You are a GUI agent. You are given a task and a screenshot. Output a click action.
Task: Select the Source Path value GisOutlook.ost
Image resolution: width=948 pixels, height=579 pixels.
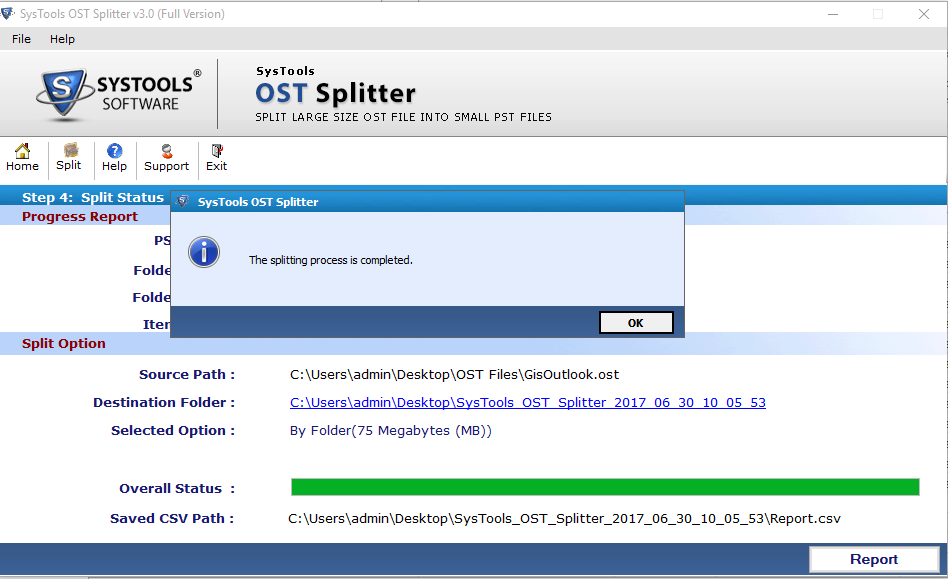(455, 375)
